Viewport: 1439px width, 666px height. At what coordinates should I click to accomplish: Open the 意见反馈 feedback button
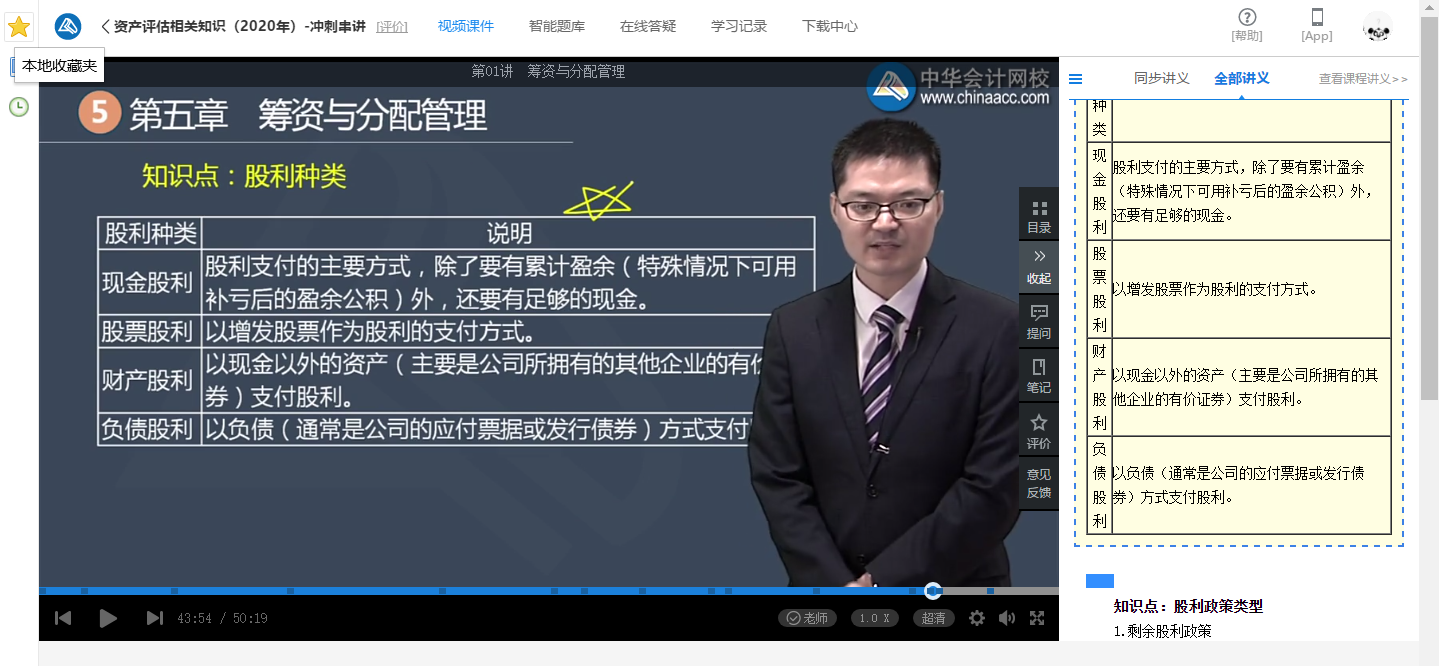pos(1039,483)
